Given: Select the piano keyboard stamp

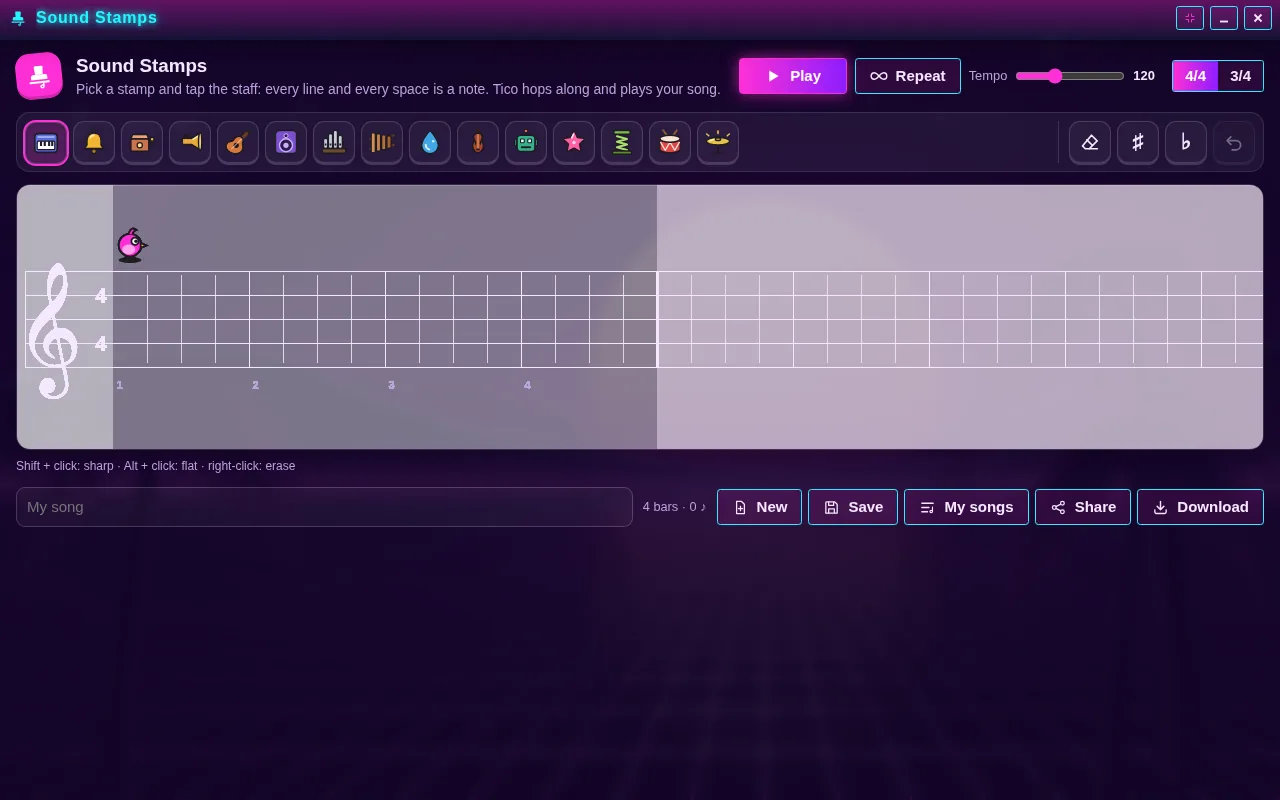Looking at the screenshot, I should (46, 142).
